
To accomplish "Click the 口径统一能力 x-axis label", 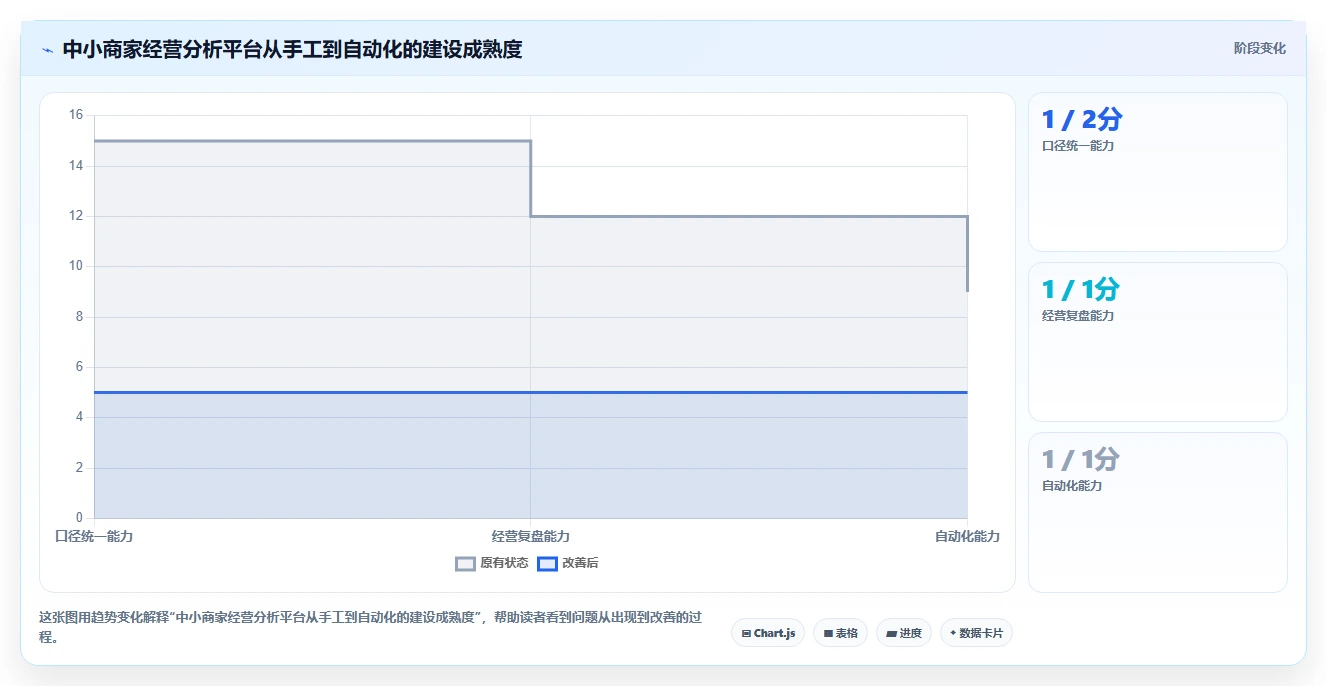I will coord(94,537).
